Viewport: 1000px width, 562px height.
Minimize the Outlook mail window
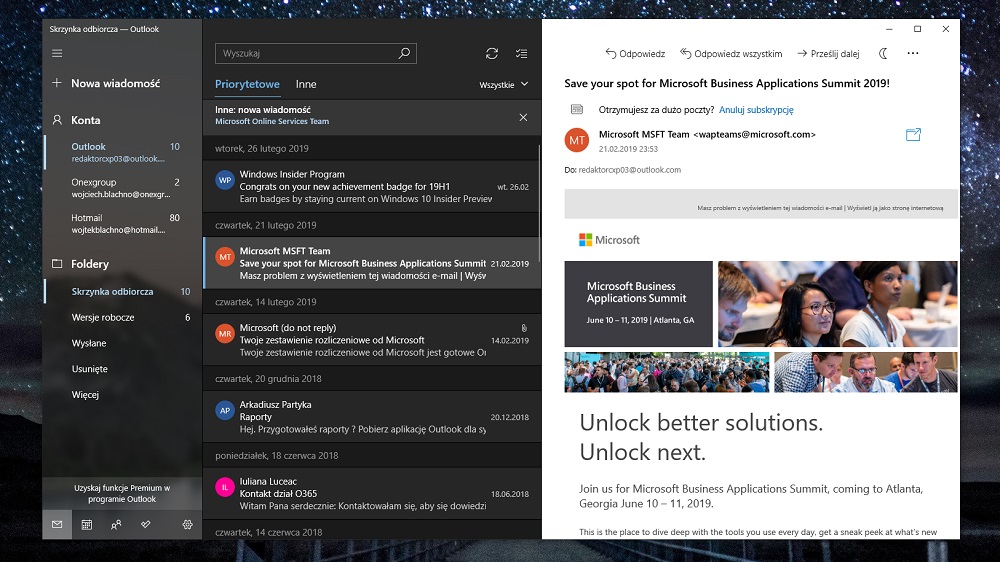point(889,29)
